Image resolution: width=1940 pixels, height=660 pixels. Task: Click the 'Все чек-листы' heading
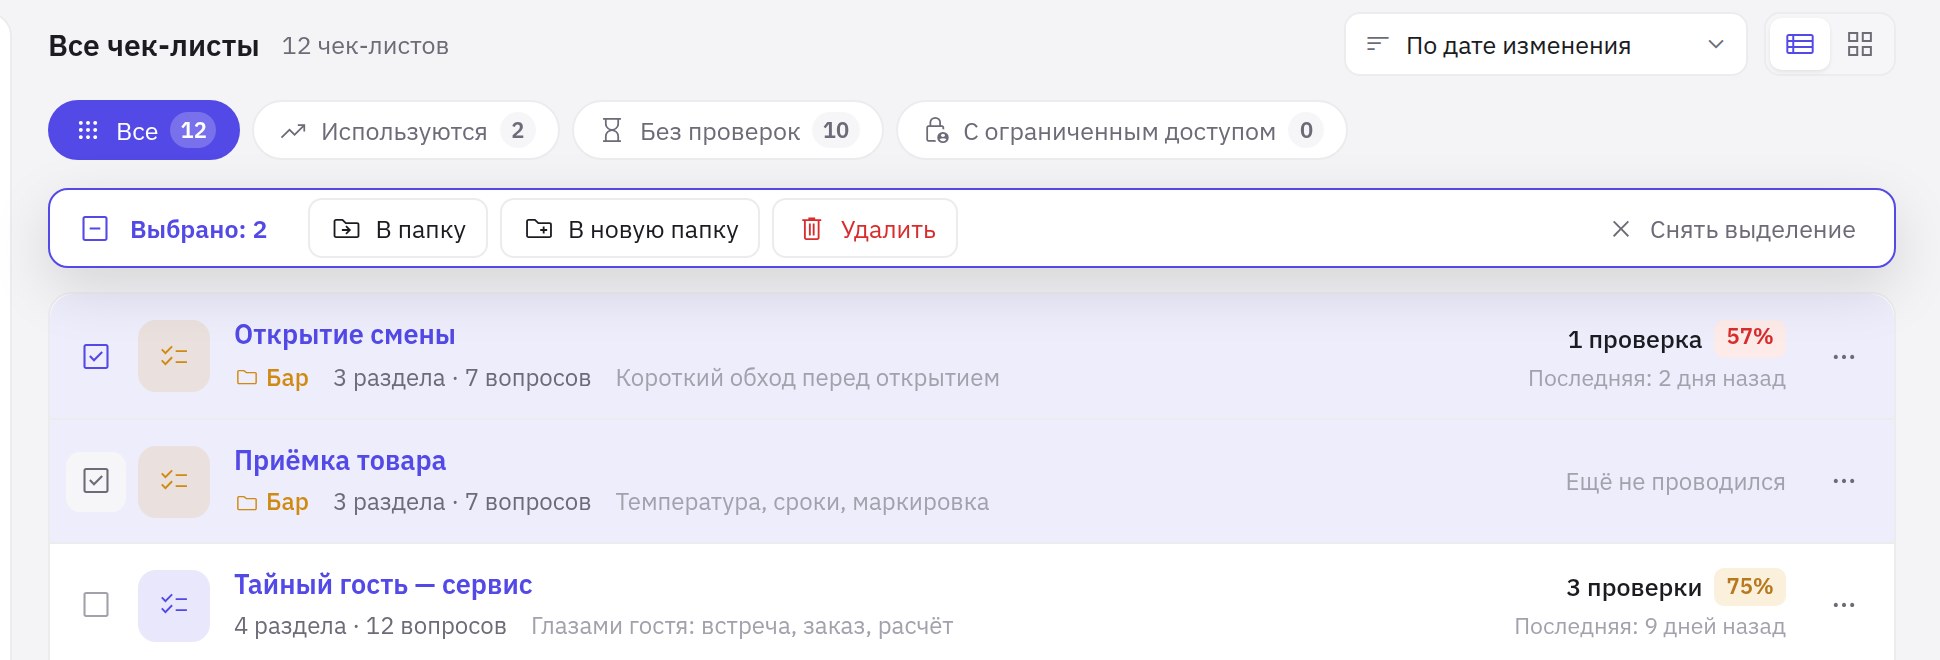click(x=154, y=46)
